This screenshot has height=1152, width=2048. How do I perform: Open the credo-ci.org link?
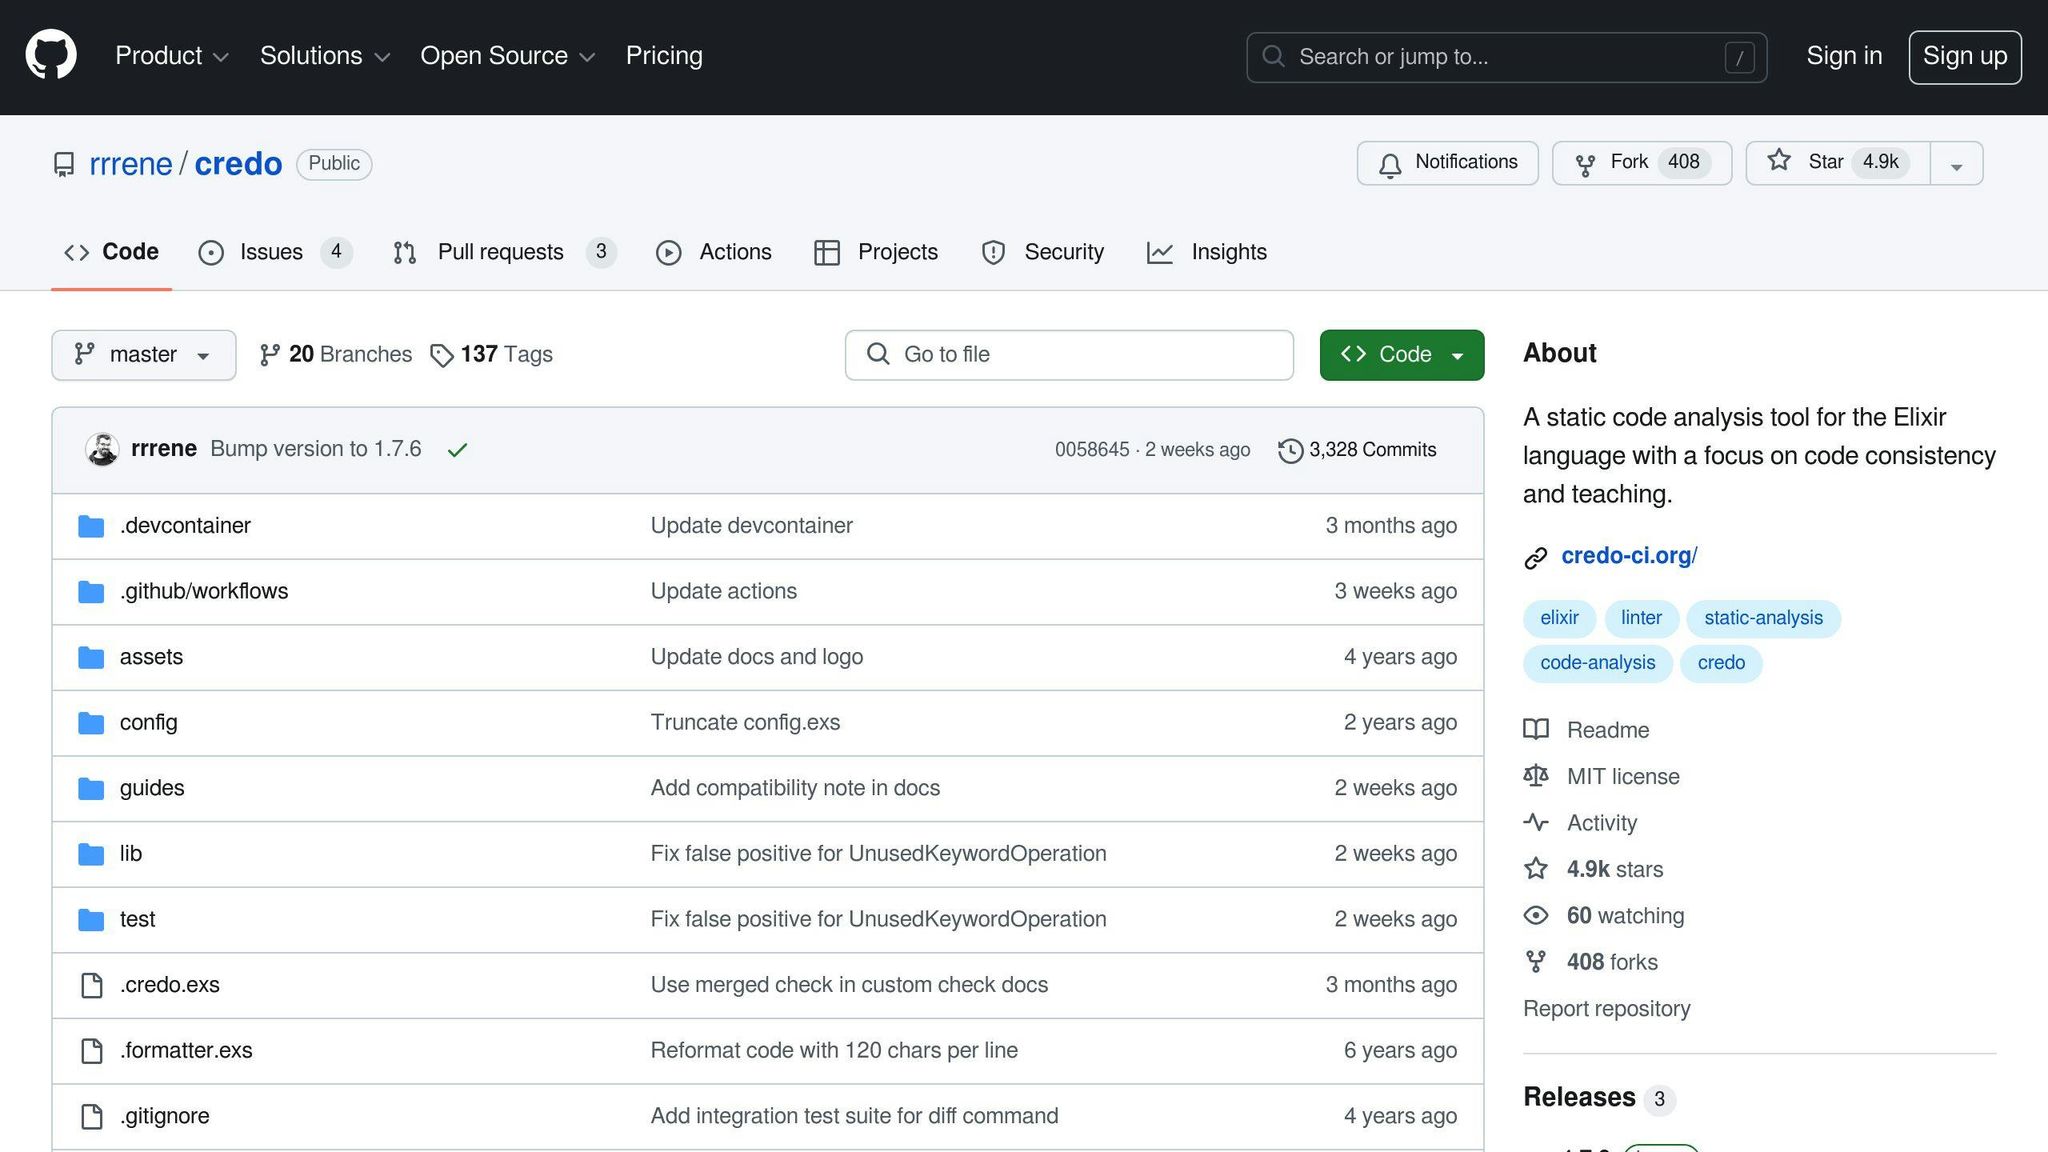[1628, 556]
